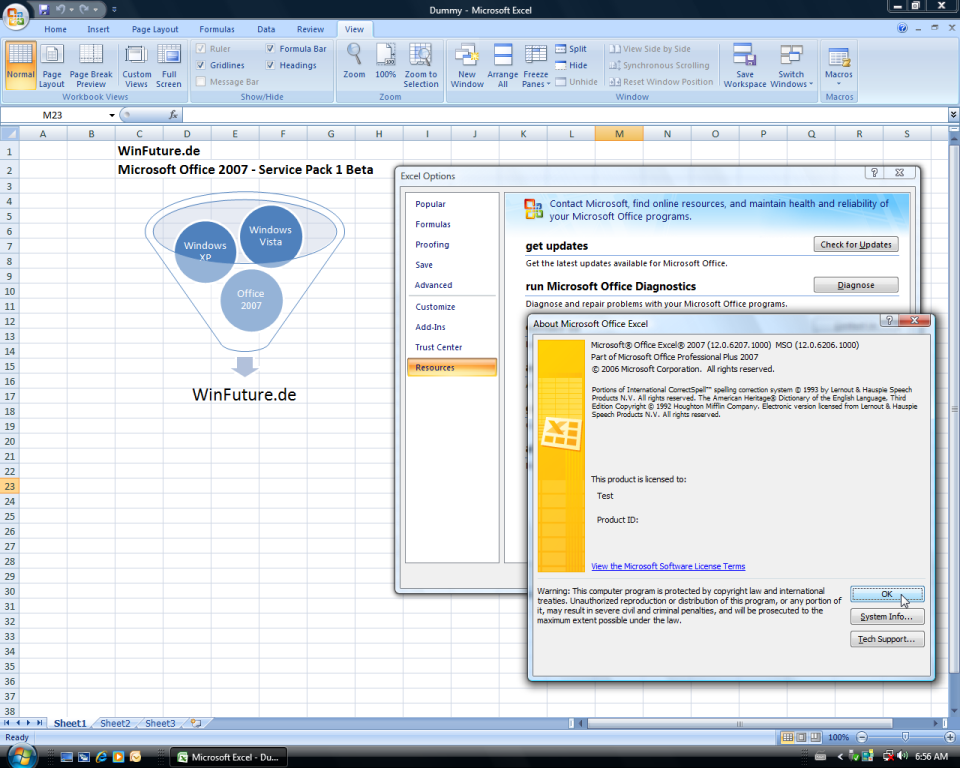Select Trust Center in Excel Options list
Screen dimensions: 960x768
pos(438,347)
